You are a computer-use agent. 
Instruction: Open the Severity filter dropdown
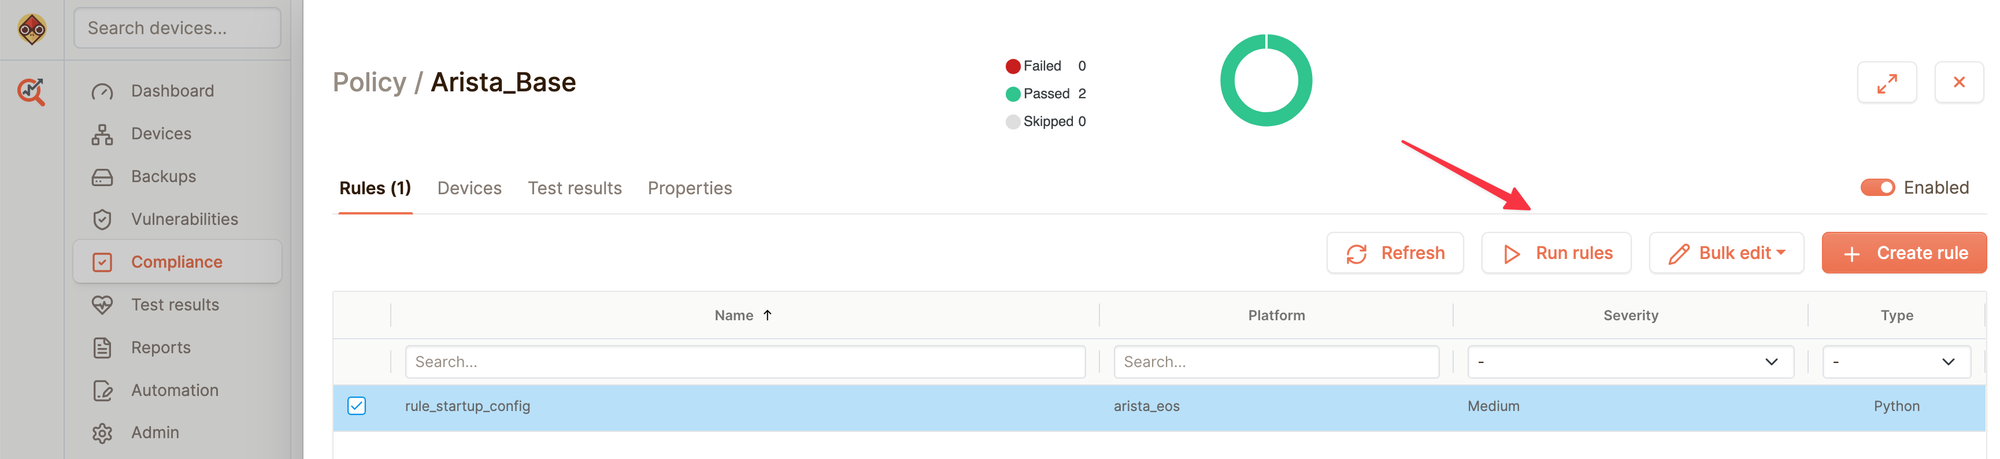[x=1630, y=362]
